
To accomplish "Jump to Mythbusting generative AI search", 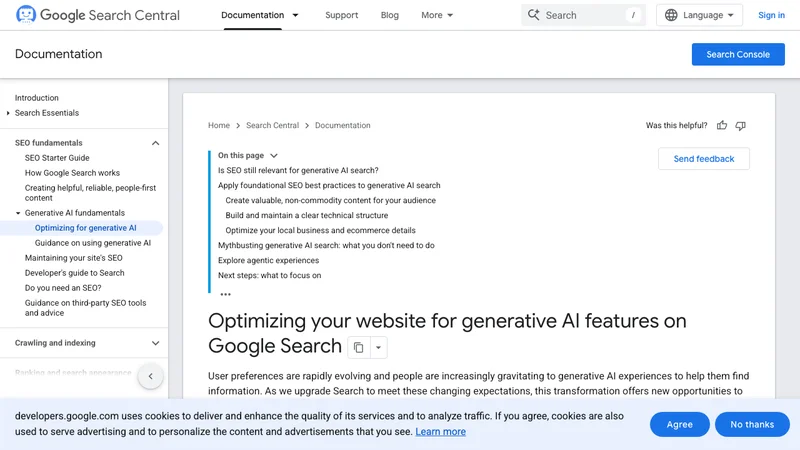I will [326, 245].
